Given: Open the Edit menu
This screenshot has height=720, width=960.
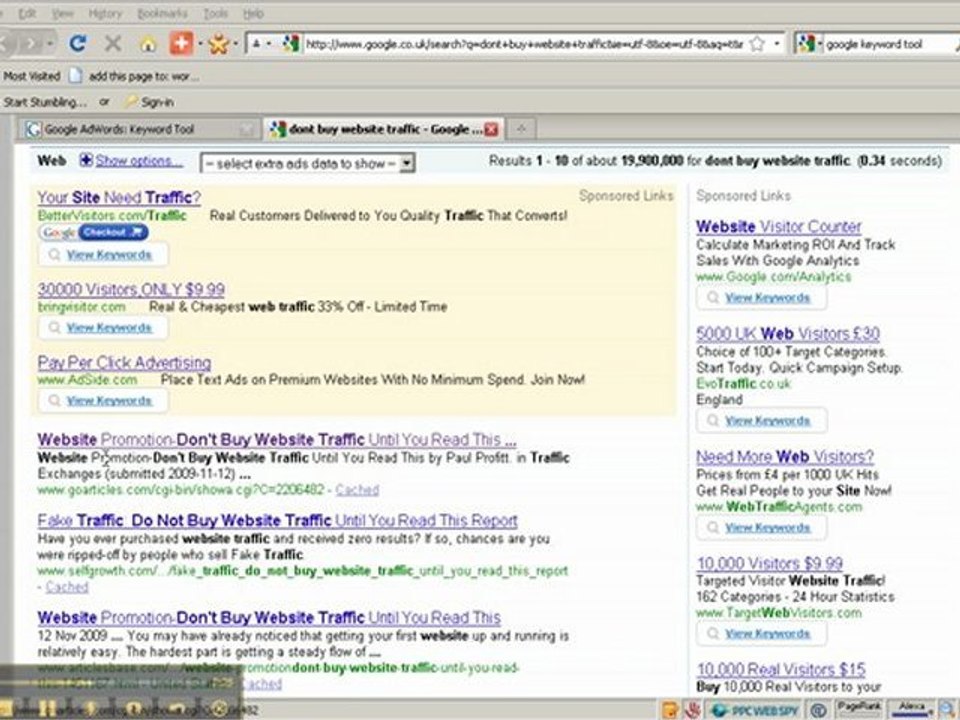Looking at the screenshot, I should [x=27, y=13].
